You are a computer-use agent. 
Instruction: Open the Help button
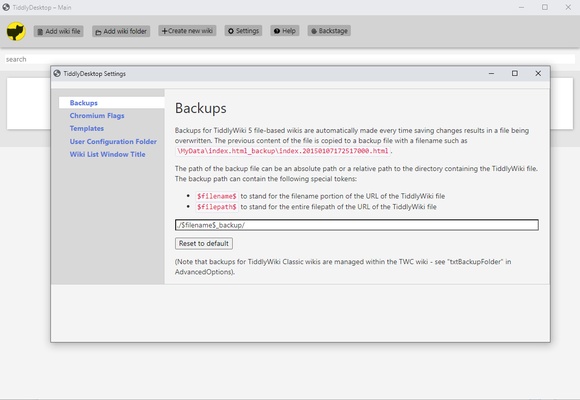click(284, 31)
